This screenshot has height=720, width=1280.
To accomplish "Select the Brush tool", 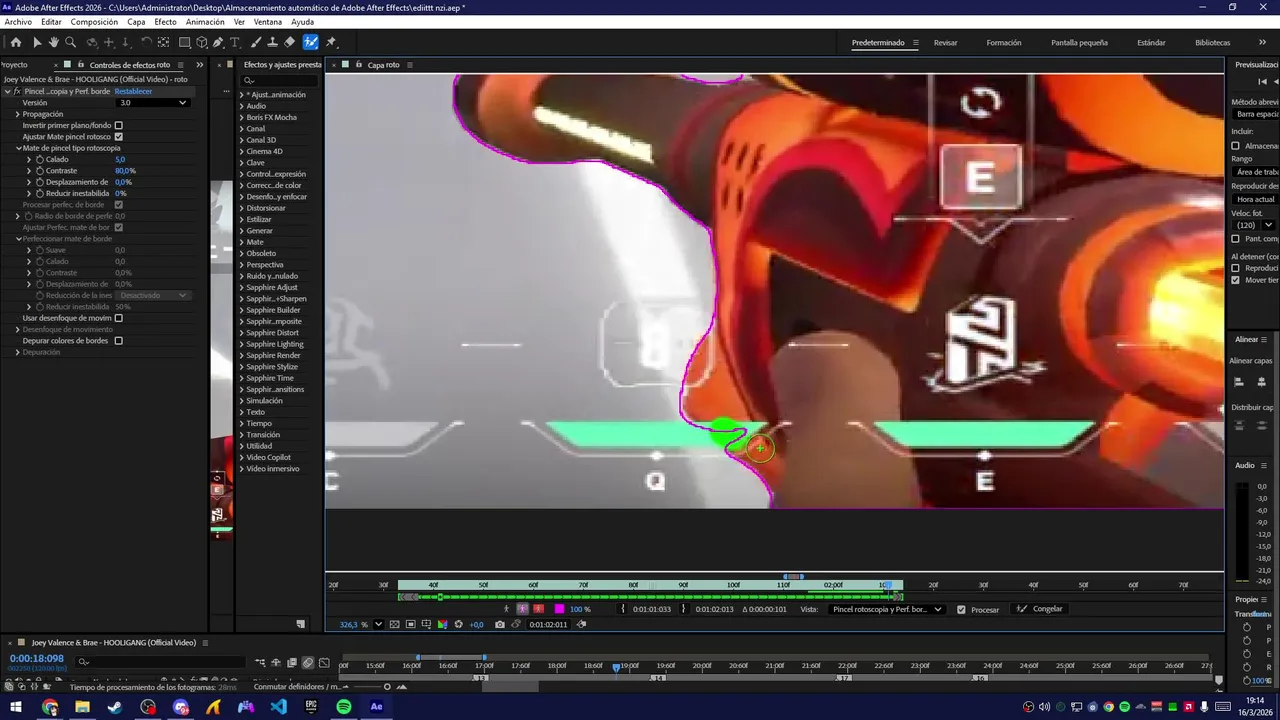I will (x=256, y=42).
